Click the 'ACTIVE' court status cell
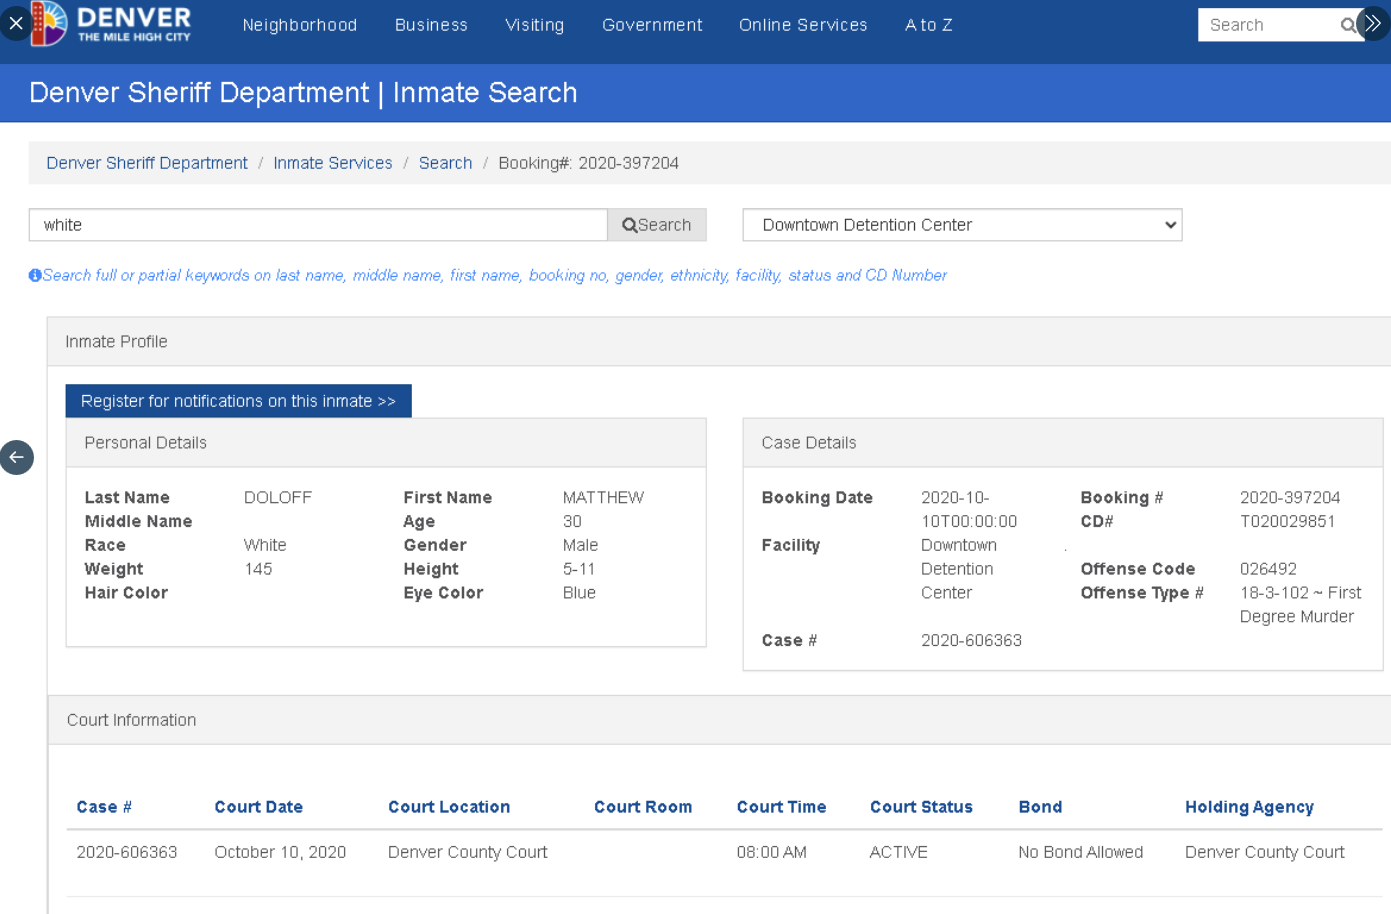1391x914 pixels. pos(899,852)
